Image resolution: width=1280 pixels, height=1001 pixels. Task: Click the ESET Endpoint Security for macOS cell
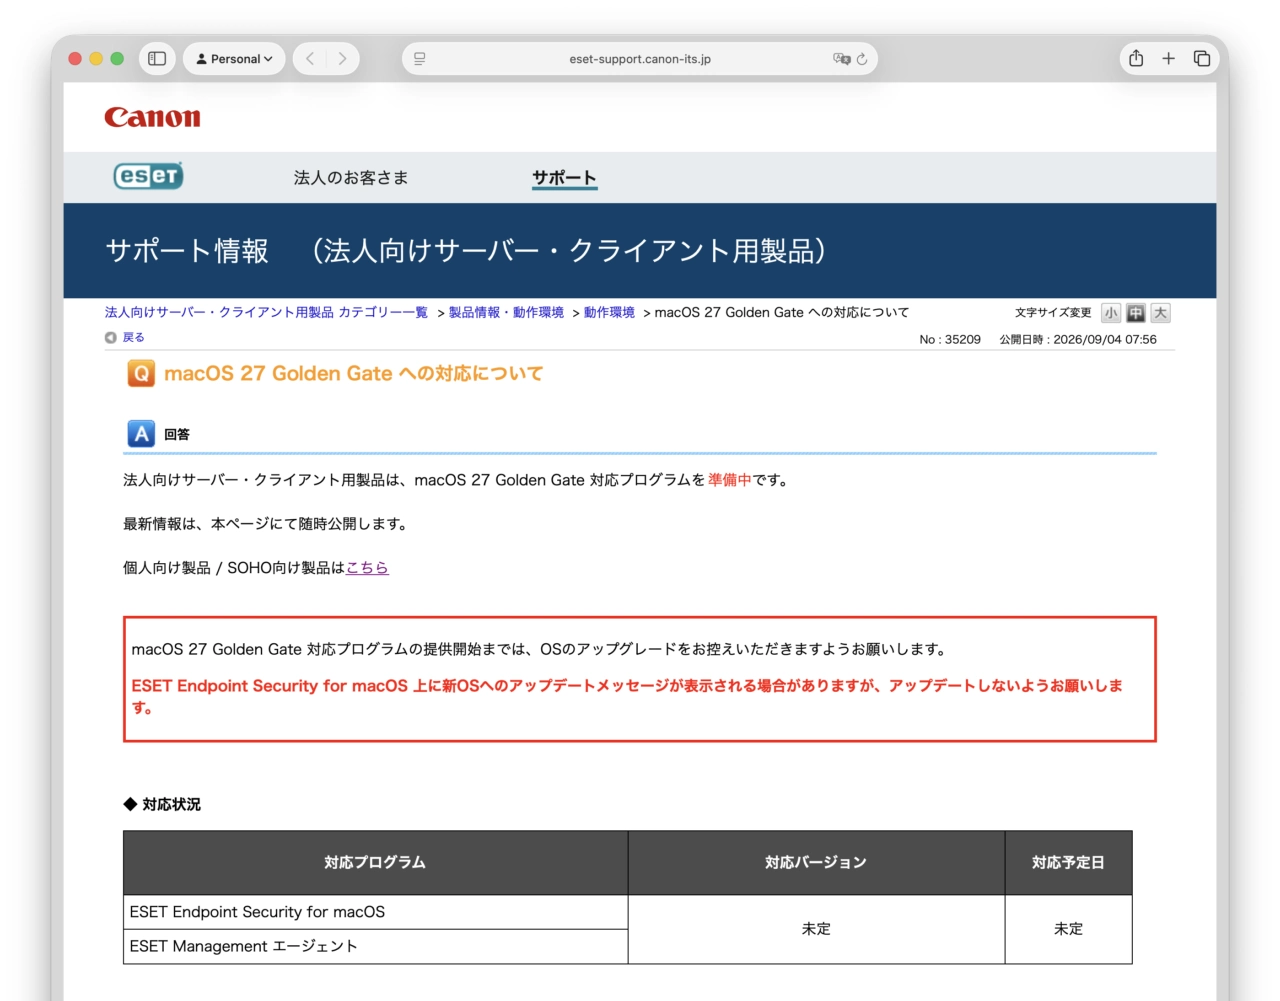pyautogui.click(x=375, y=912)
